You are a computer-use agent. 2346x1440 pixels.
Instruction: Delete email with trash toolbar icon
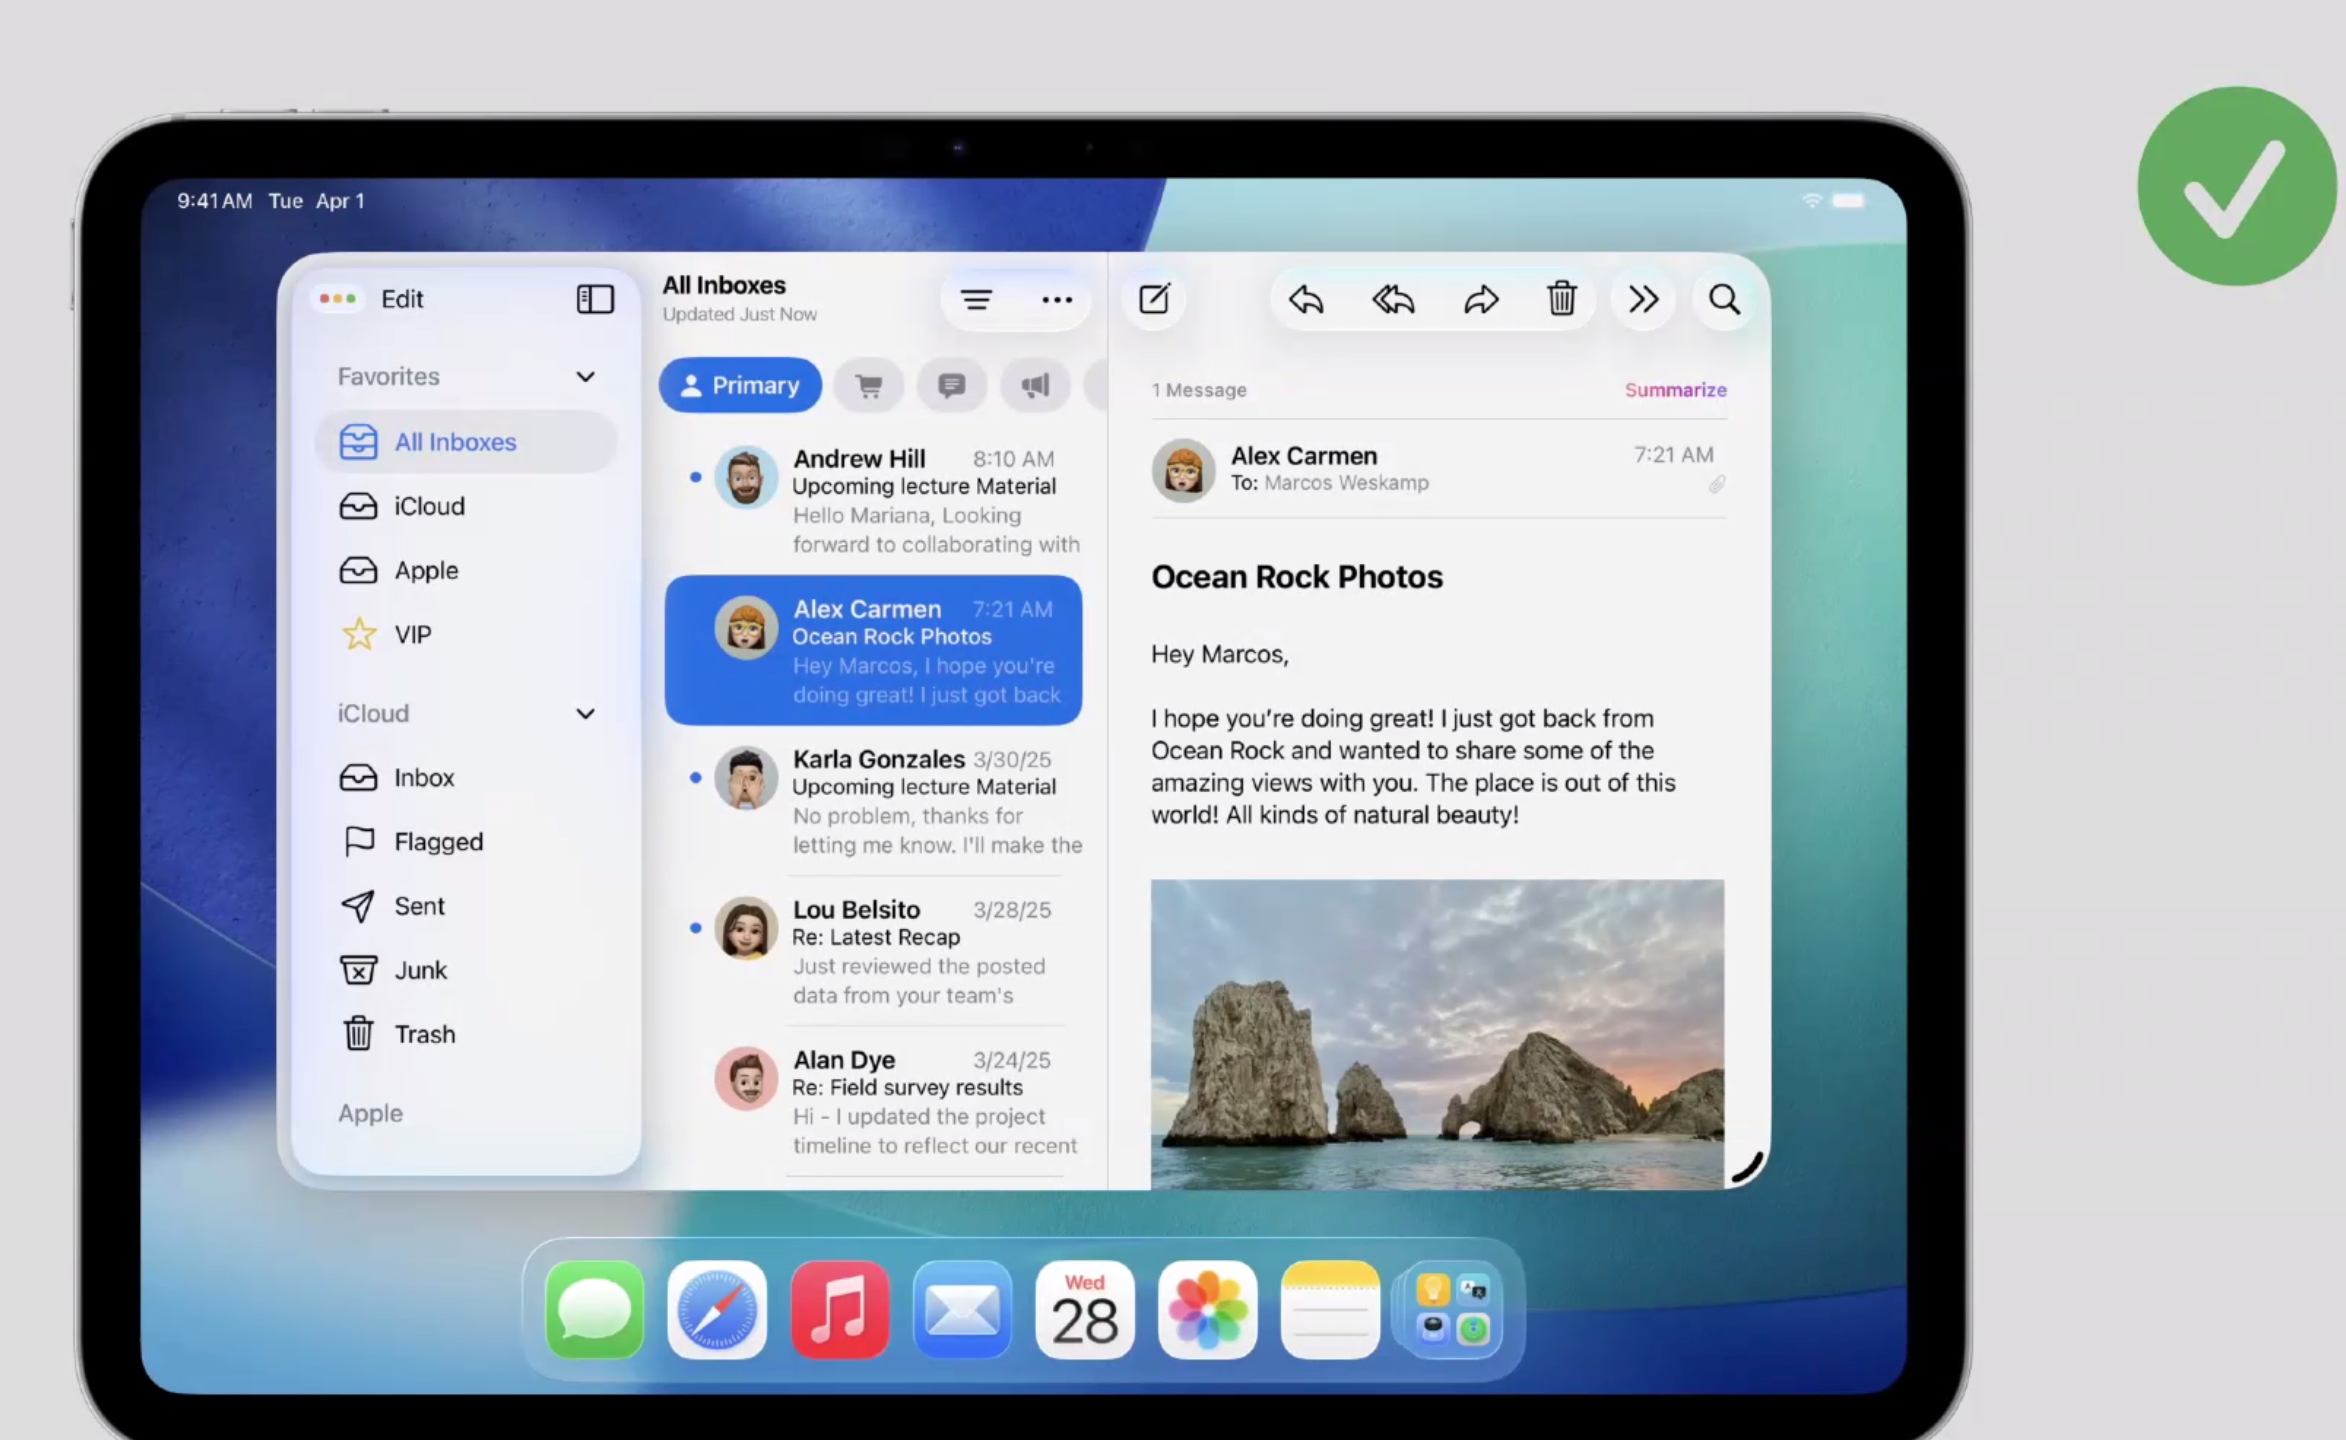[1561, 299]
